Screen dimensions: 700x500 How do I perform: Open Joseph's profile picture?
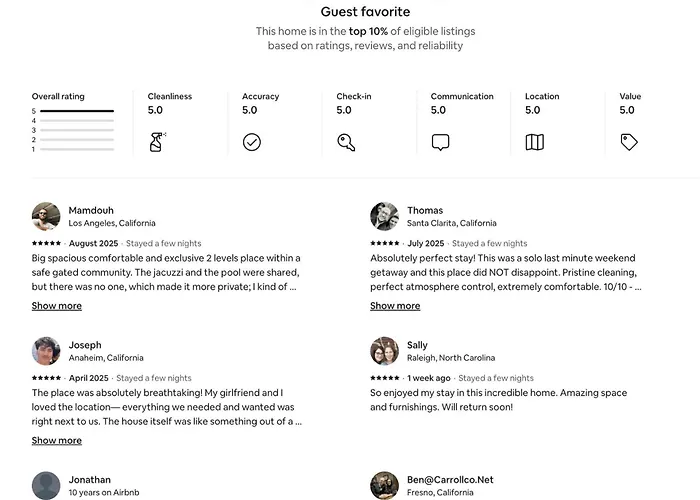pos(46,351)
